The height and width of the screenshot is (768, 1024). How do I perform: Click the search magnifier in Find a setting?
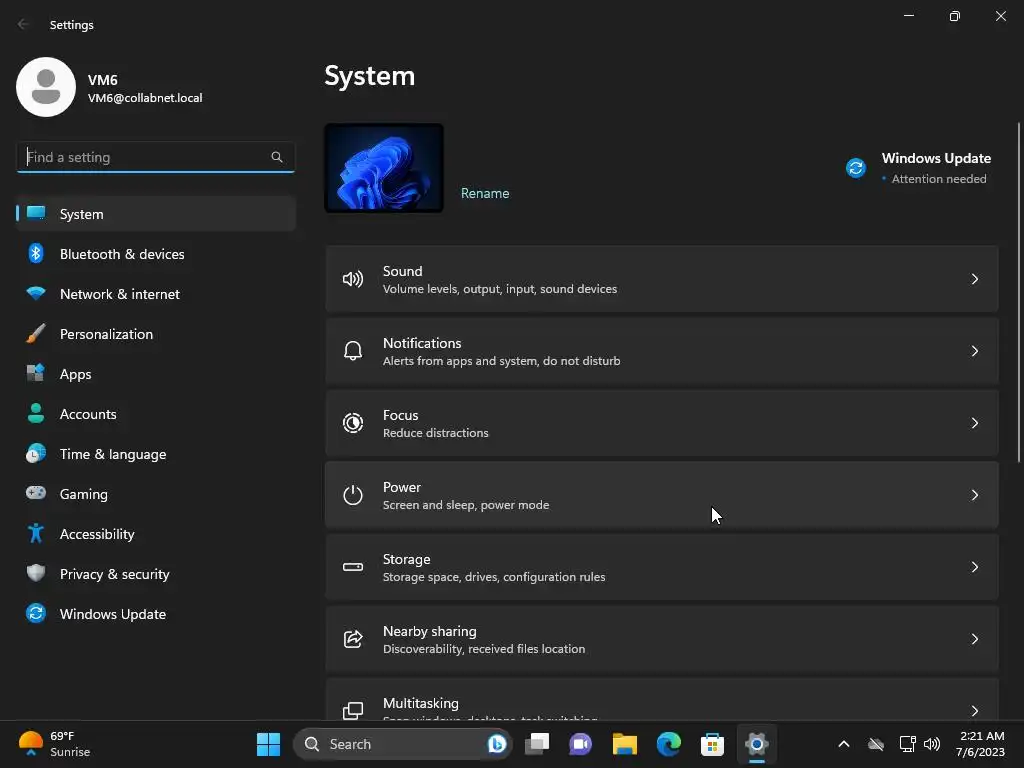pos(277,157)
